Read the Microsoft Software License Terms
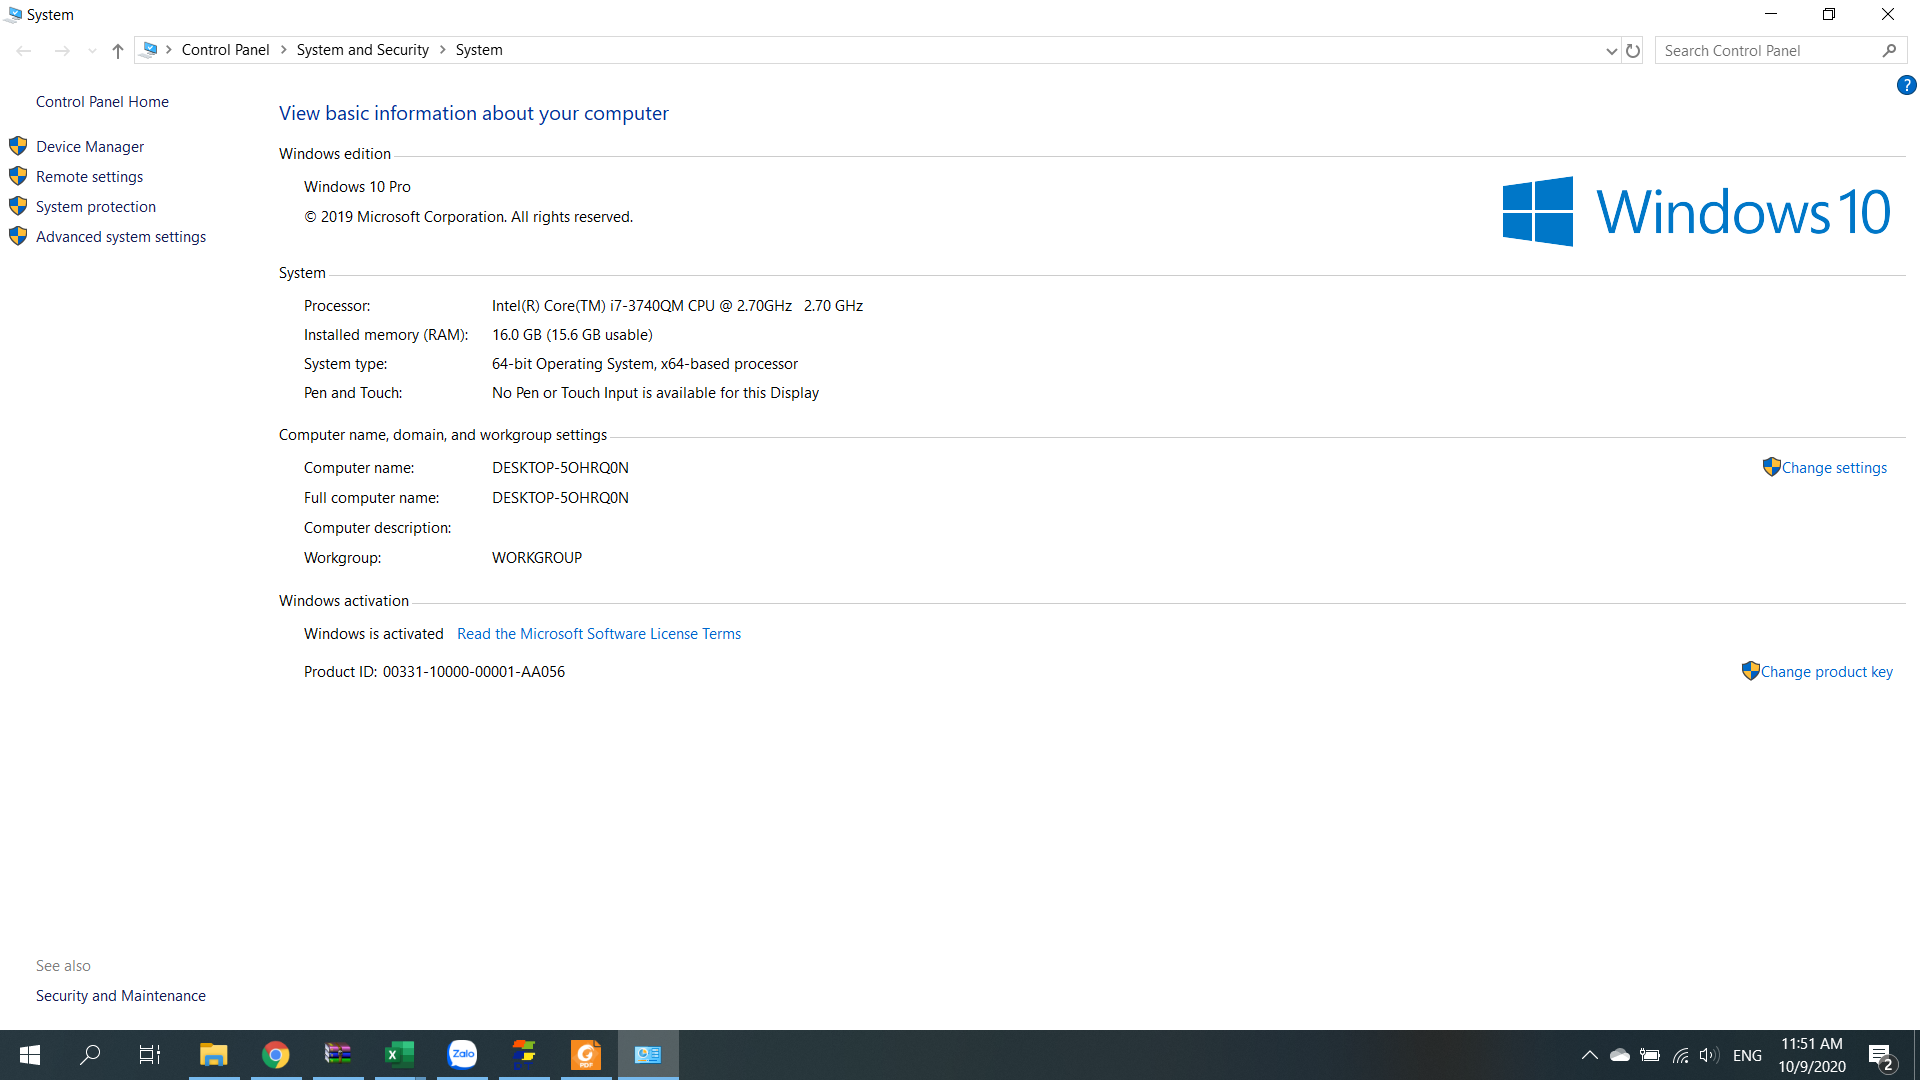Image resolution: width=1920 pixels, height=1080 pixels. 598,634
